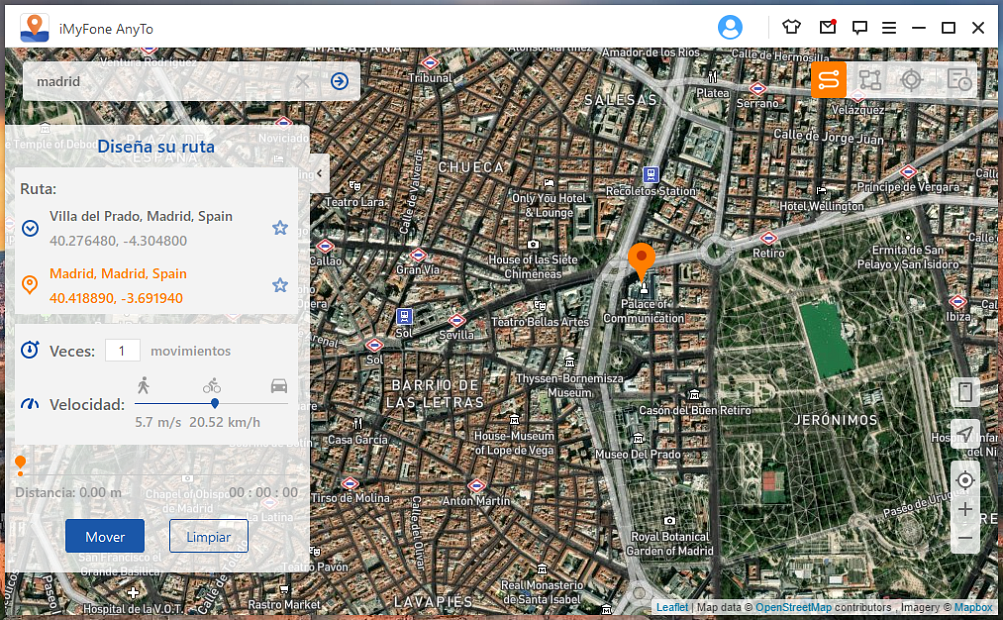
Task: Open the hamburger main menu
Action: 888,28
